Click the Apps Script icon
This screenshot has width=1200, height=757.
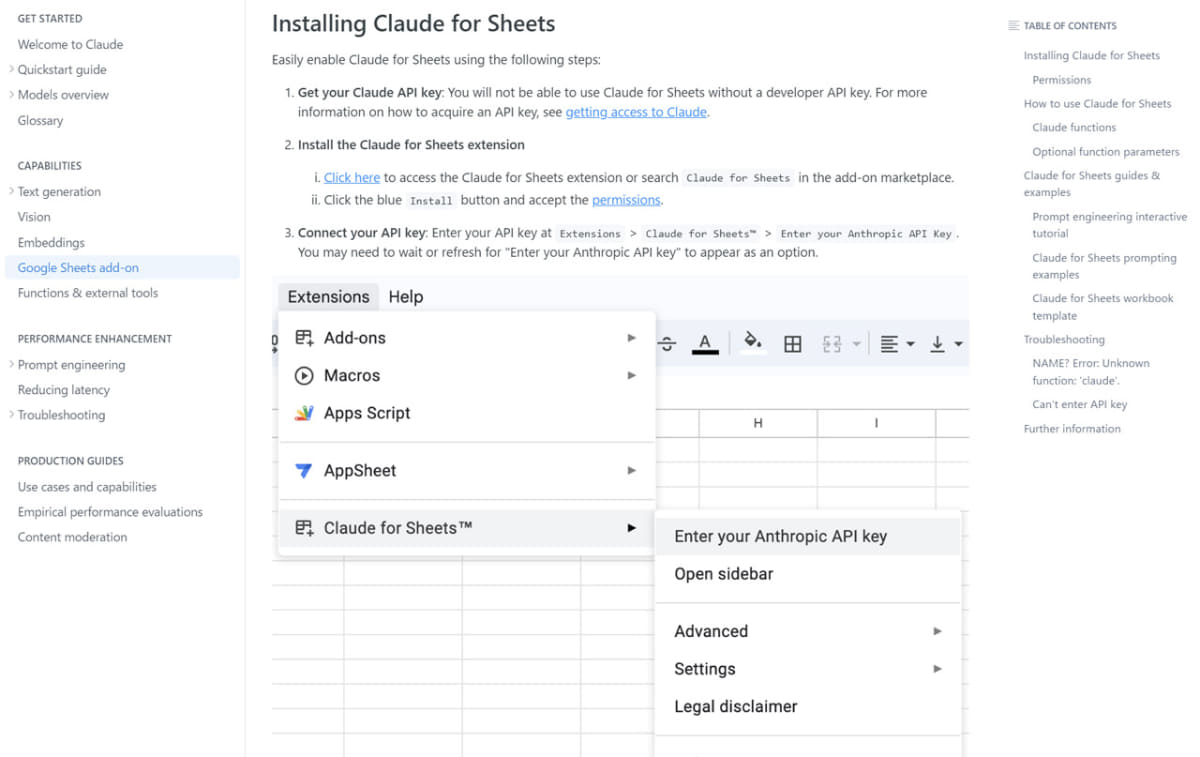tap(304, 413)
